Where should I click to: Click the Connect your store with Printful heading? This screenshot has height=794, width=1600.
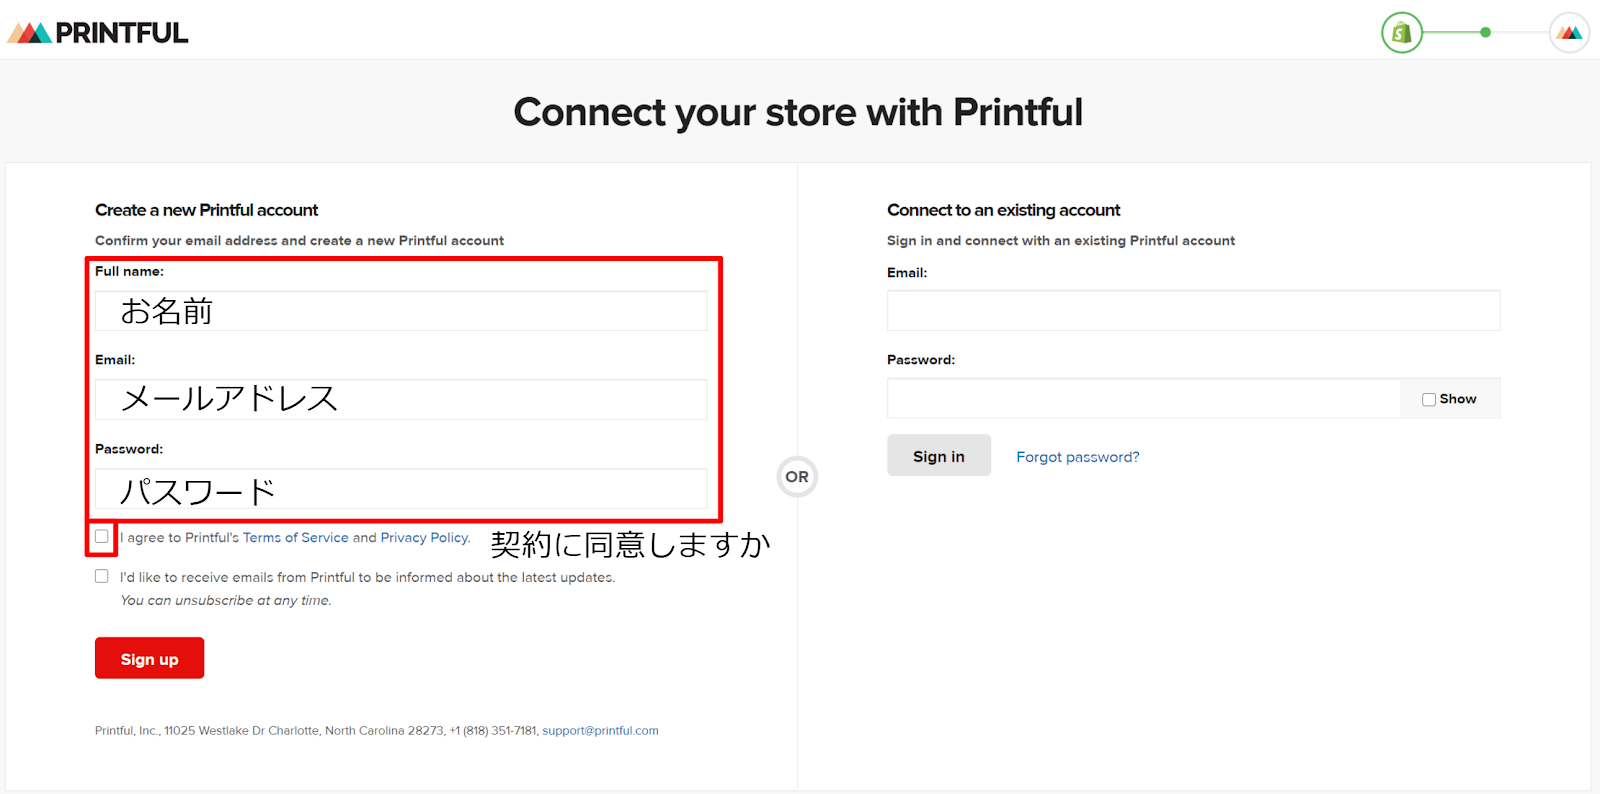coord(798,112)
